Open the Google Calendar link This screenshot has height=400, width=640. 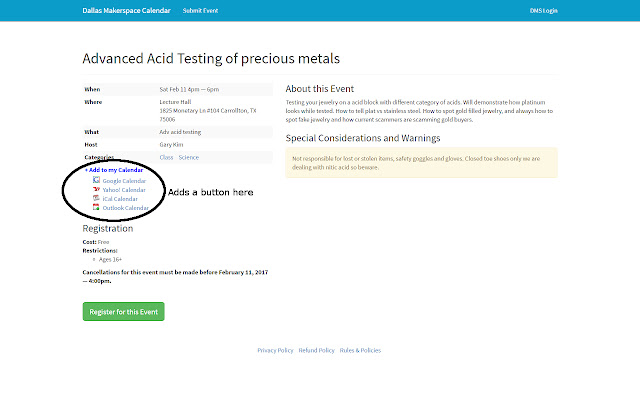[124, 180]
